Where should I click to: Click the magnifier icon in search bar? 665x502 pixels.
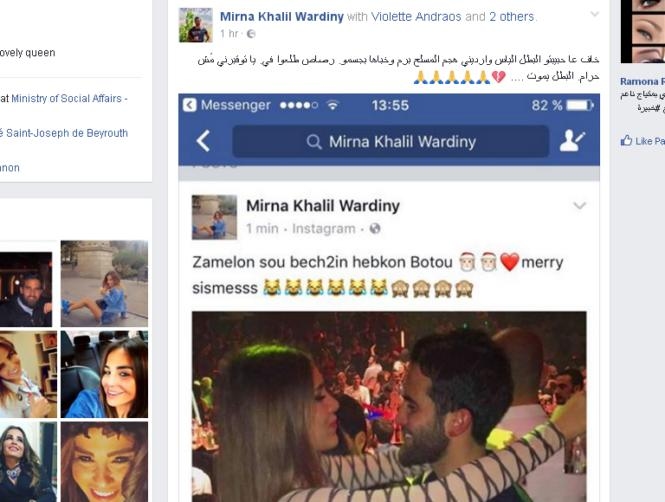tap(314, 142)
